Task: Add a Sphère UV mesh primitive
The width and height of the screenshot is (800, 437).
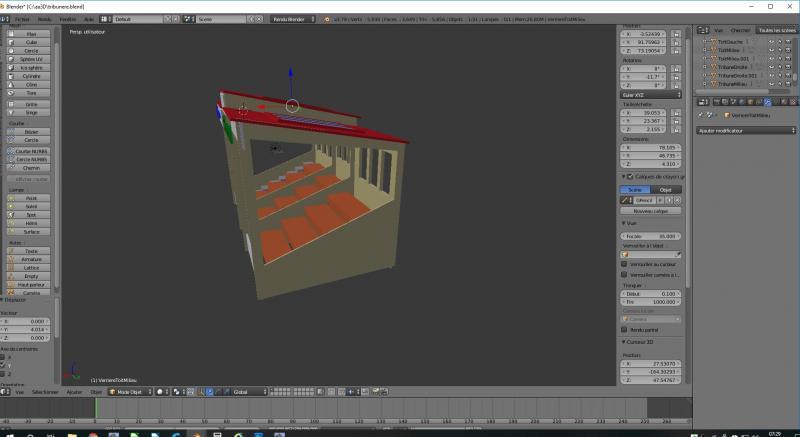Action: (x=31, y=57)
